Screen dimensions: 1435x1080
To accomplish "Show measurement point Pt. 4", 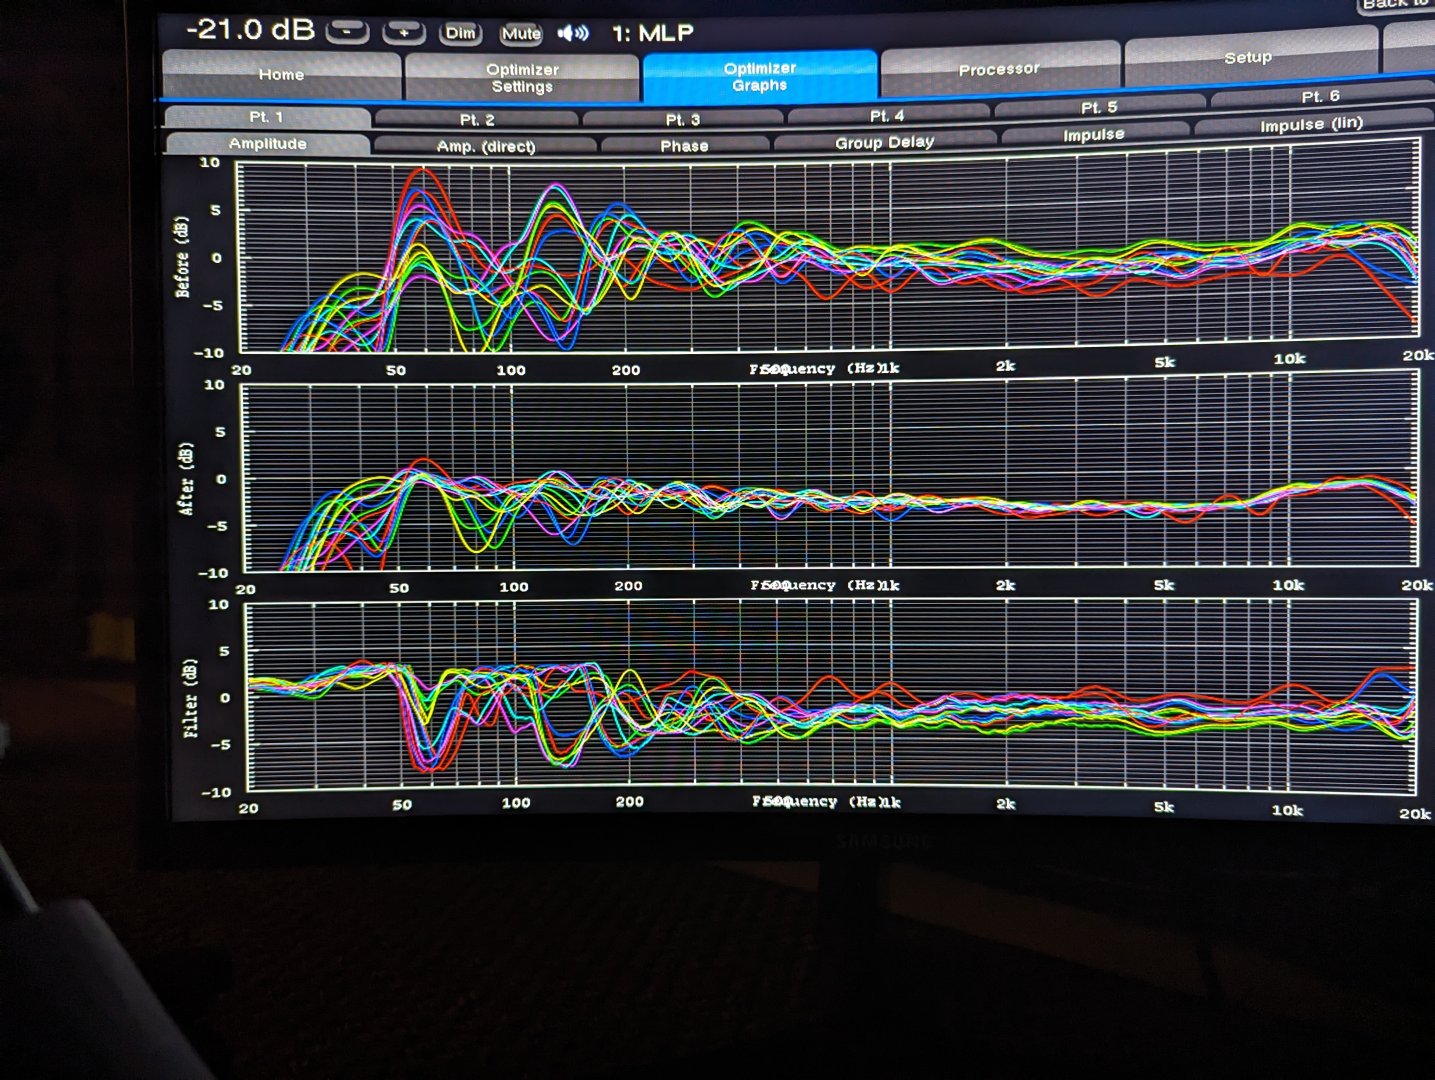I will point(887,115).
